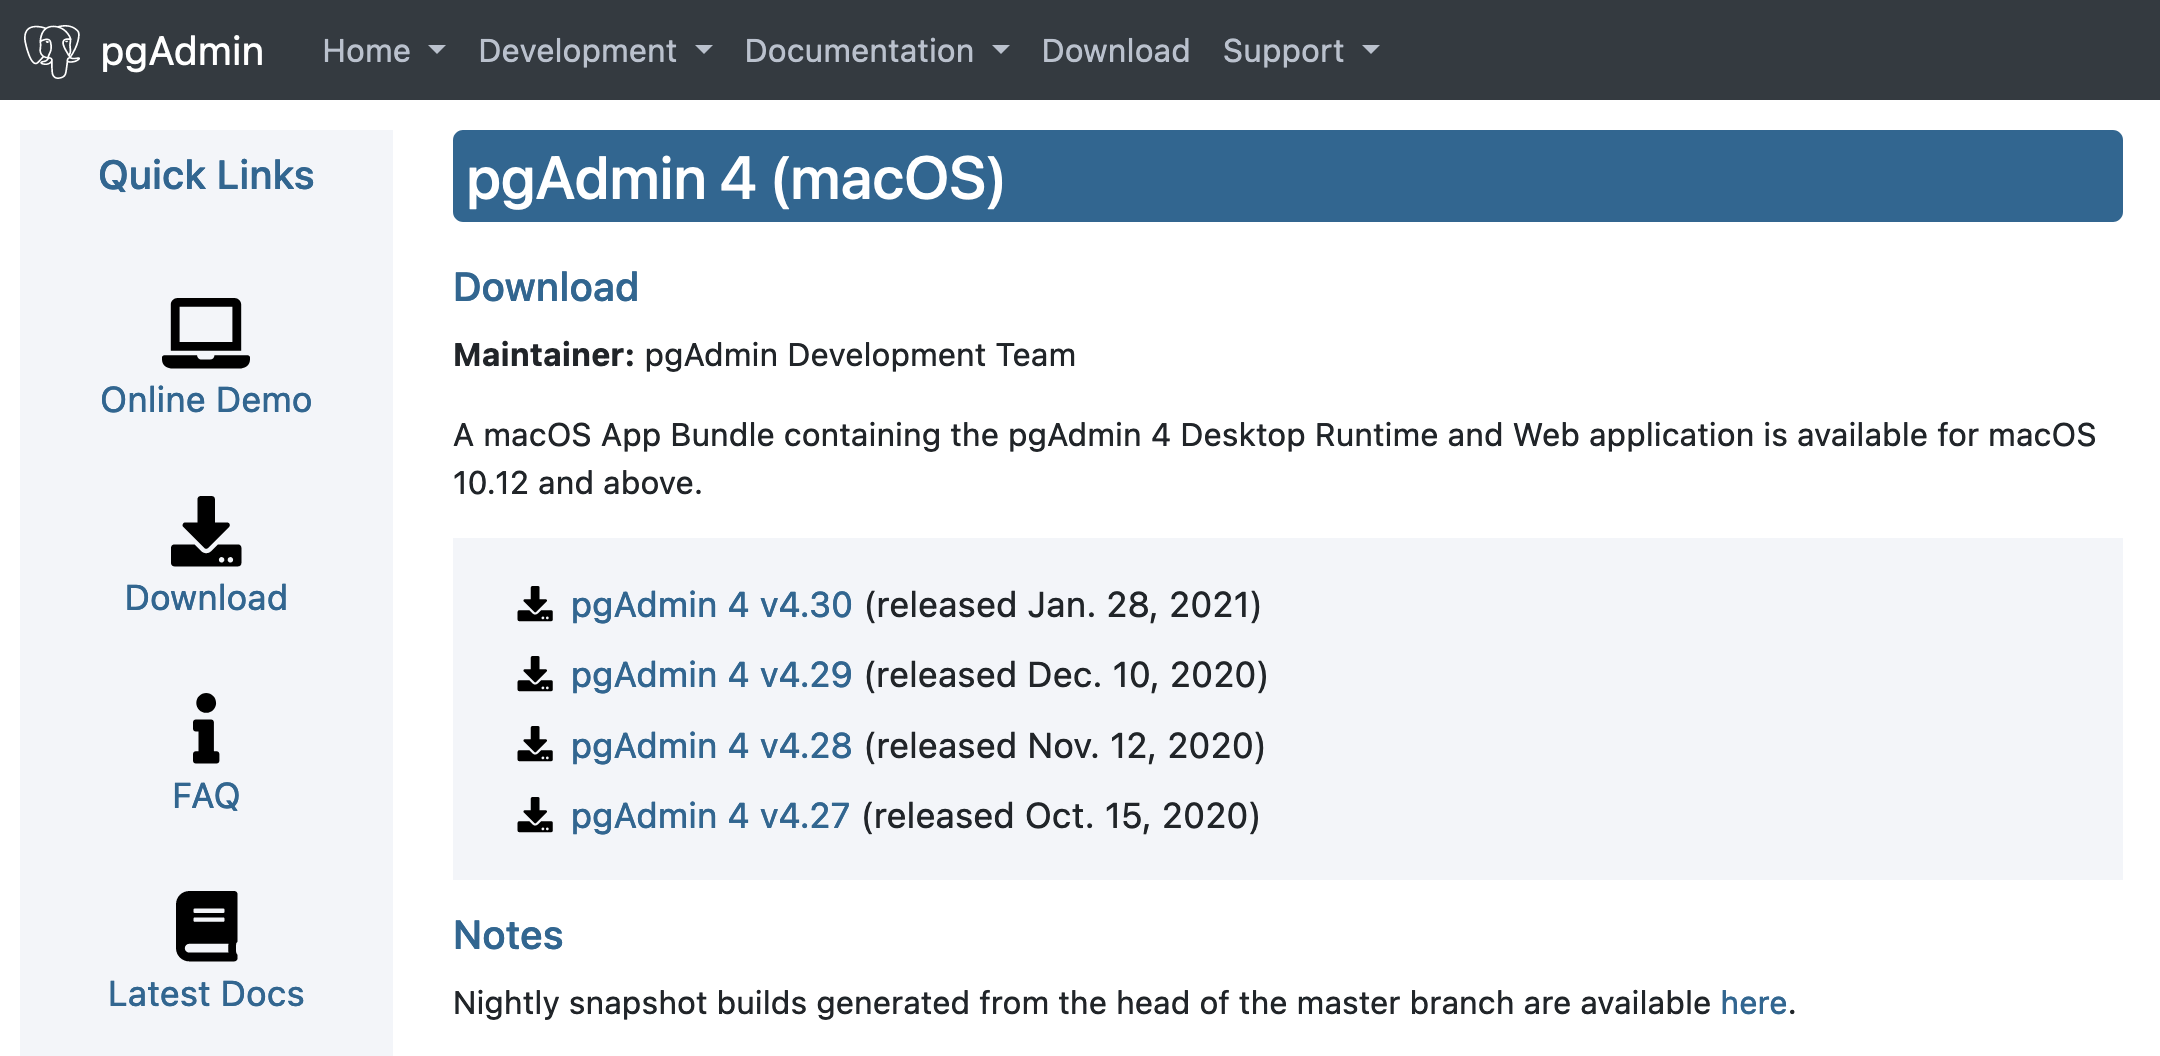Click the 'Maintainer:' label text

coord(544,355)
